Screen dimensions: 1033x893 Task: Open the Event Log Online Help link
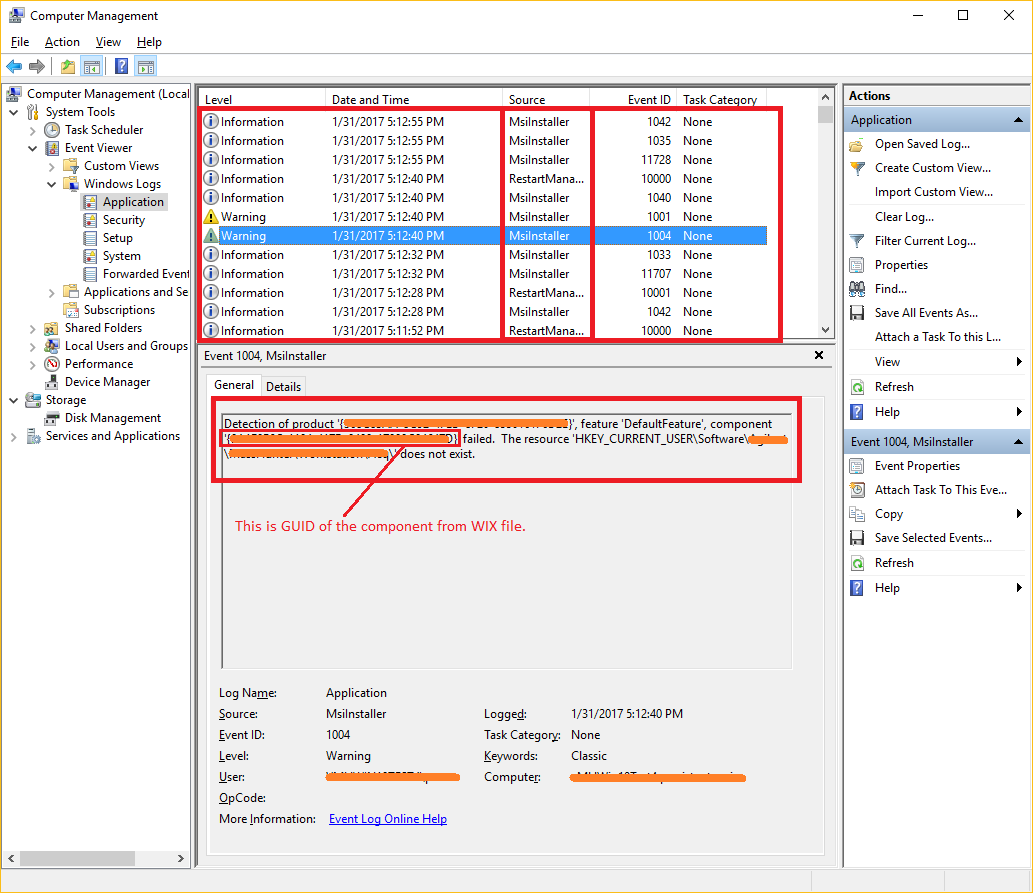(387, 819)
